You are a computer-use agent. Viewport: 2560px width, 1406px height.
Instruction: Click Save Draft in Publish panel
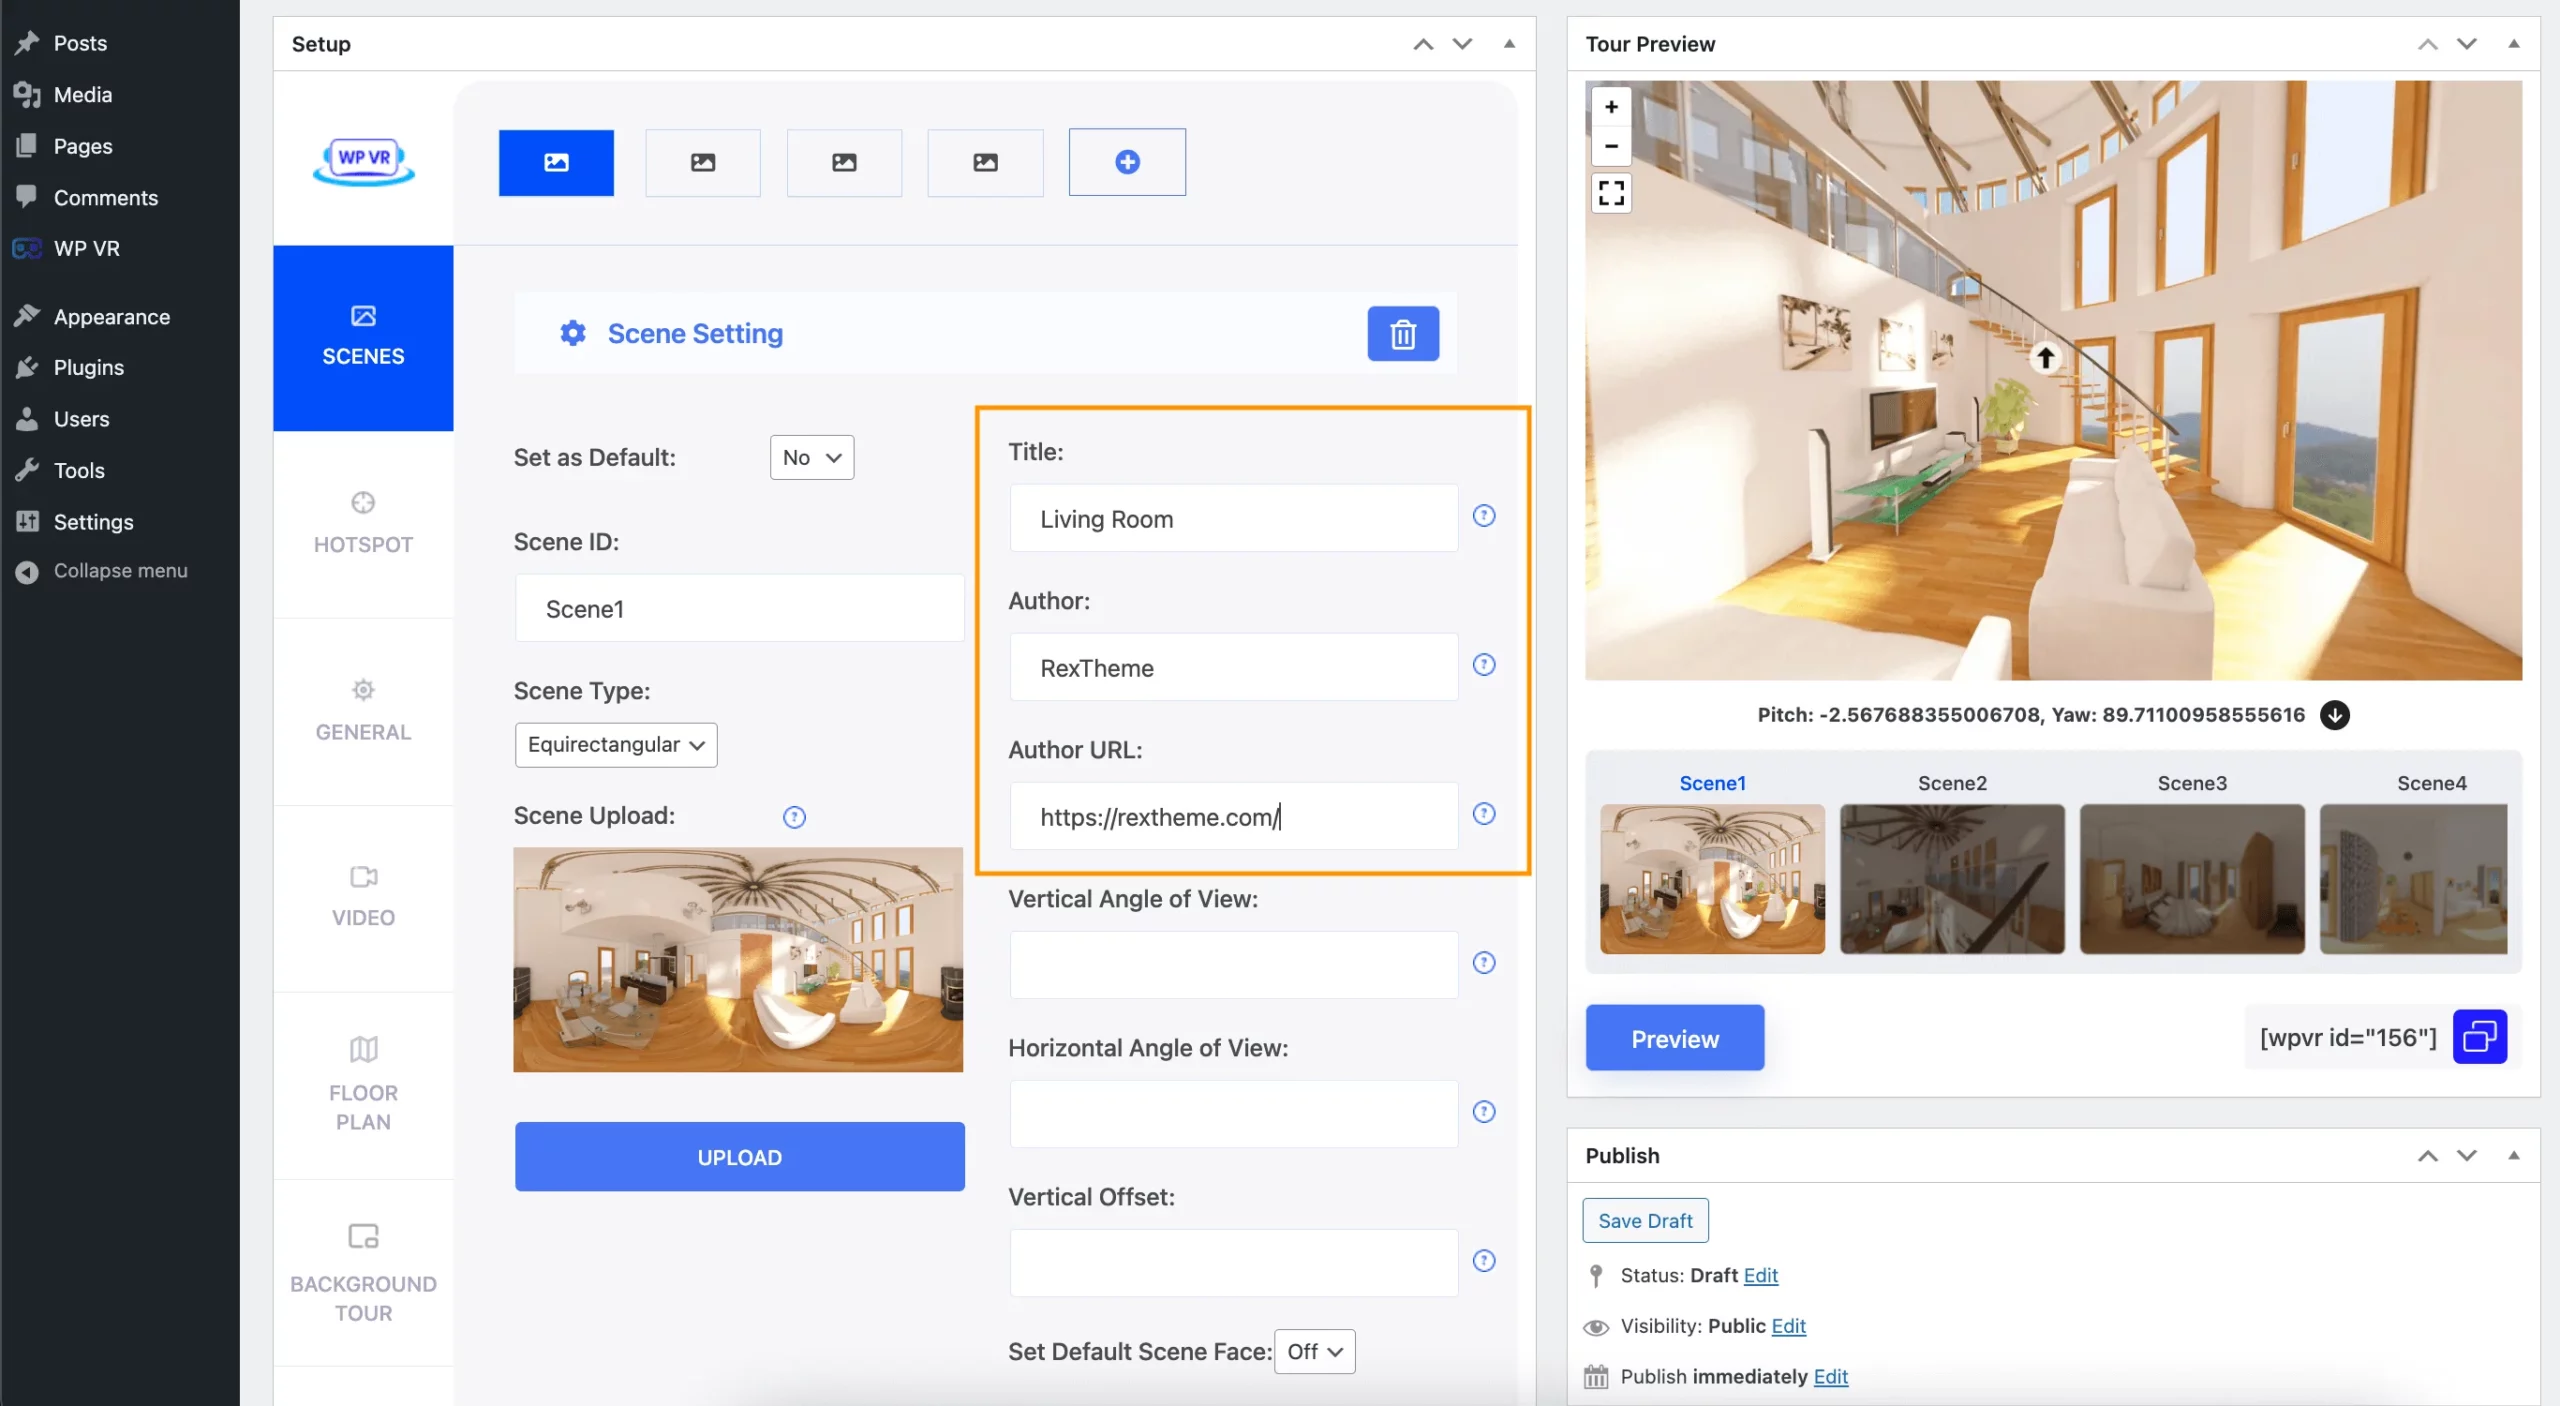tap(1644, 1221)
